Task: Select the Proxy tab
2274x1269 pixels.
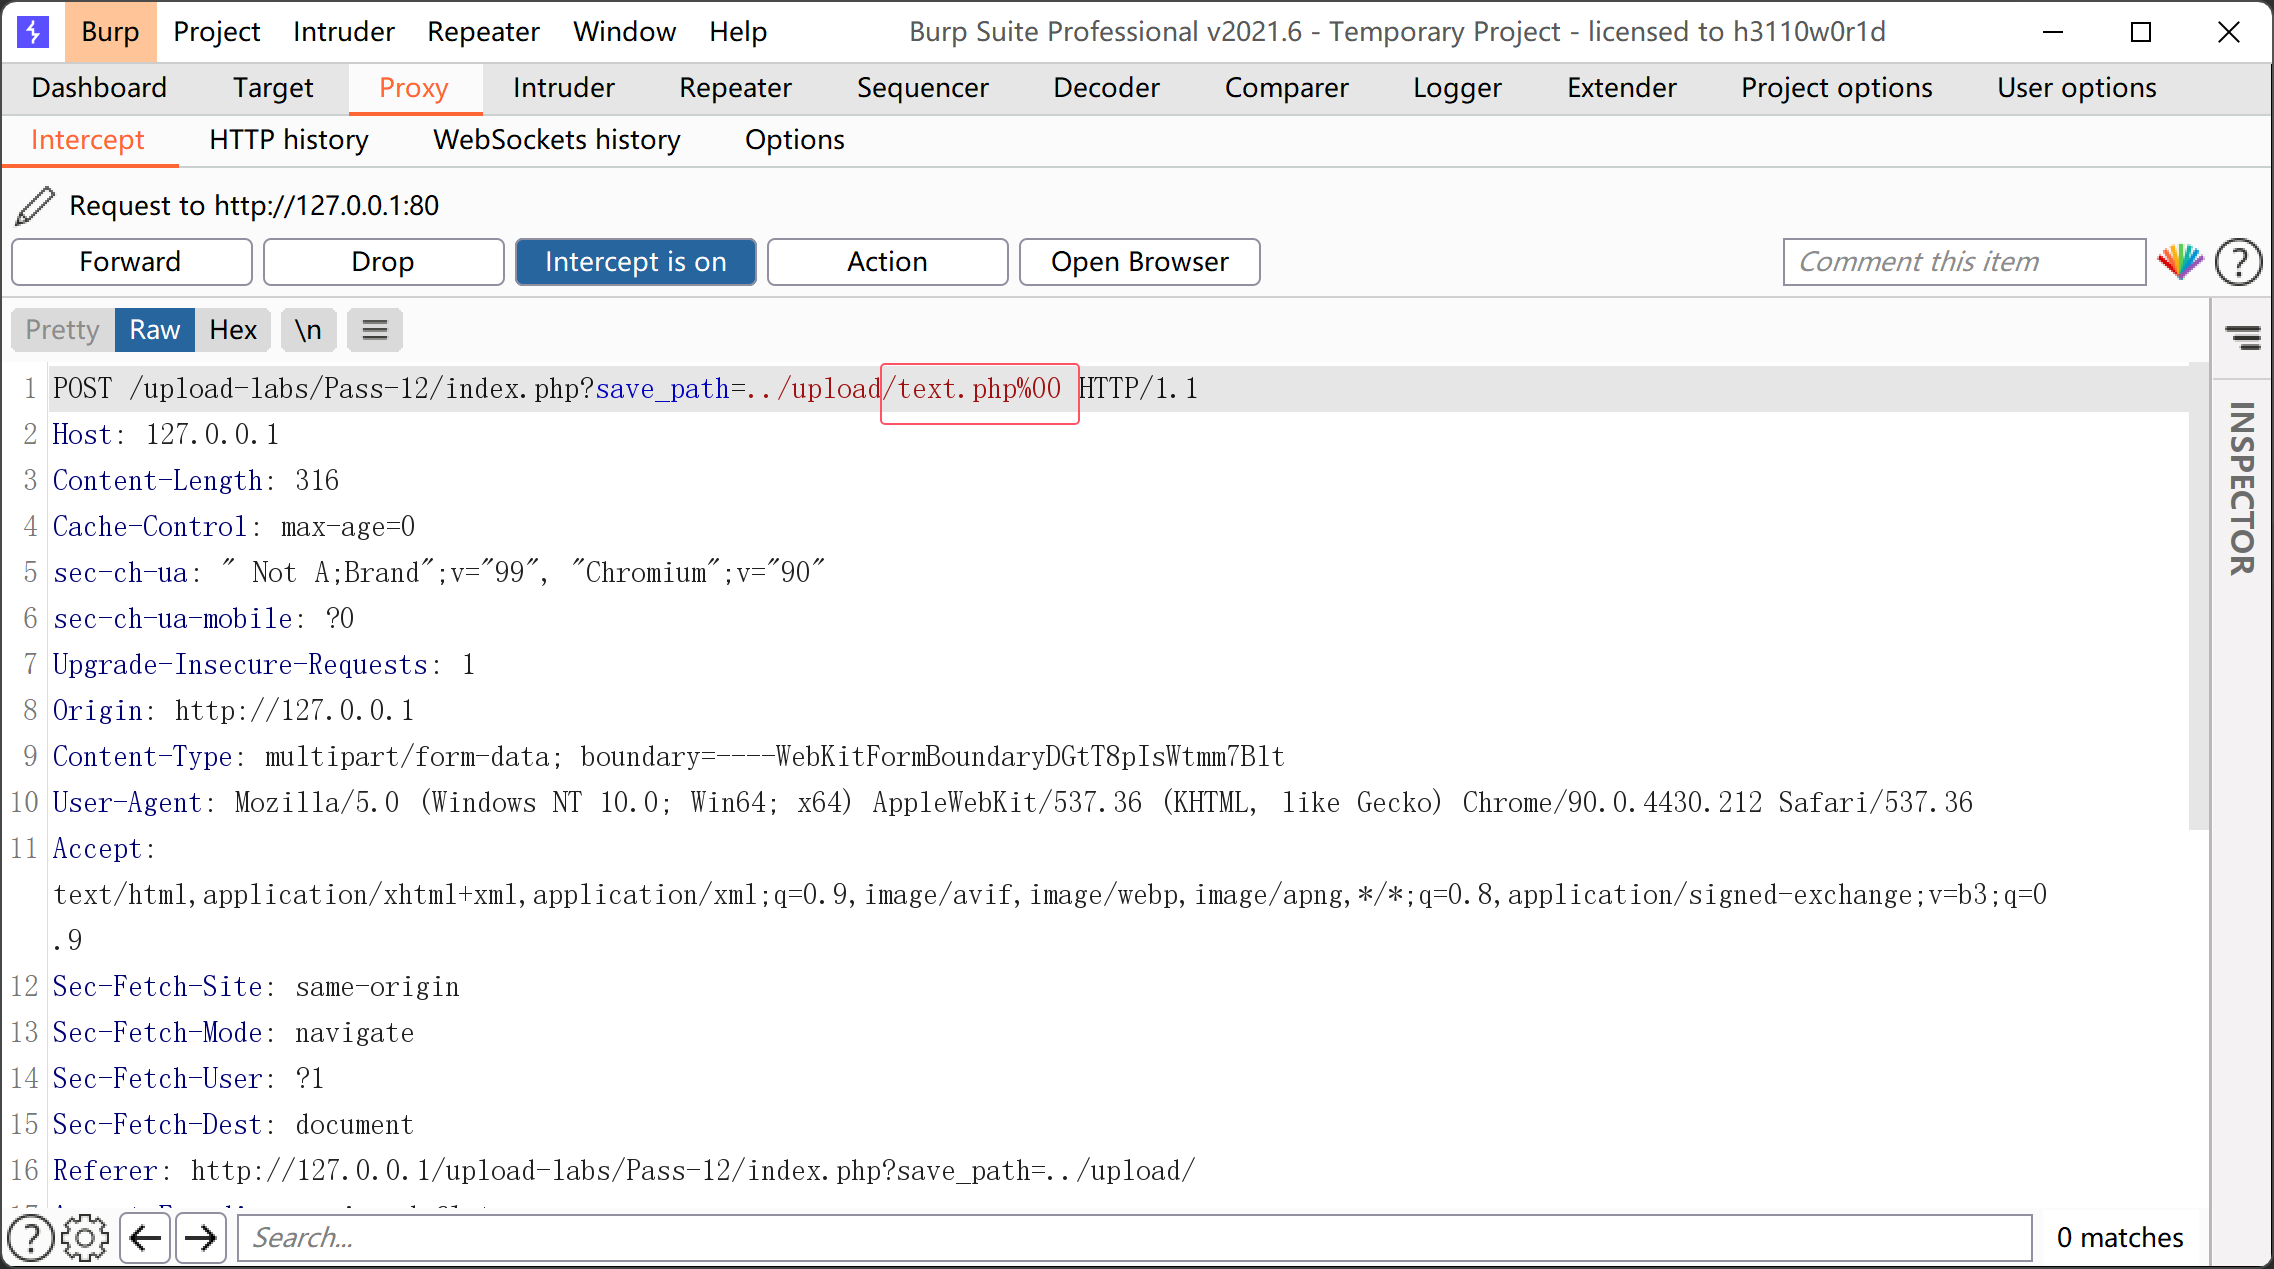Action: pos(414,88)
